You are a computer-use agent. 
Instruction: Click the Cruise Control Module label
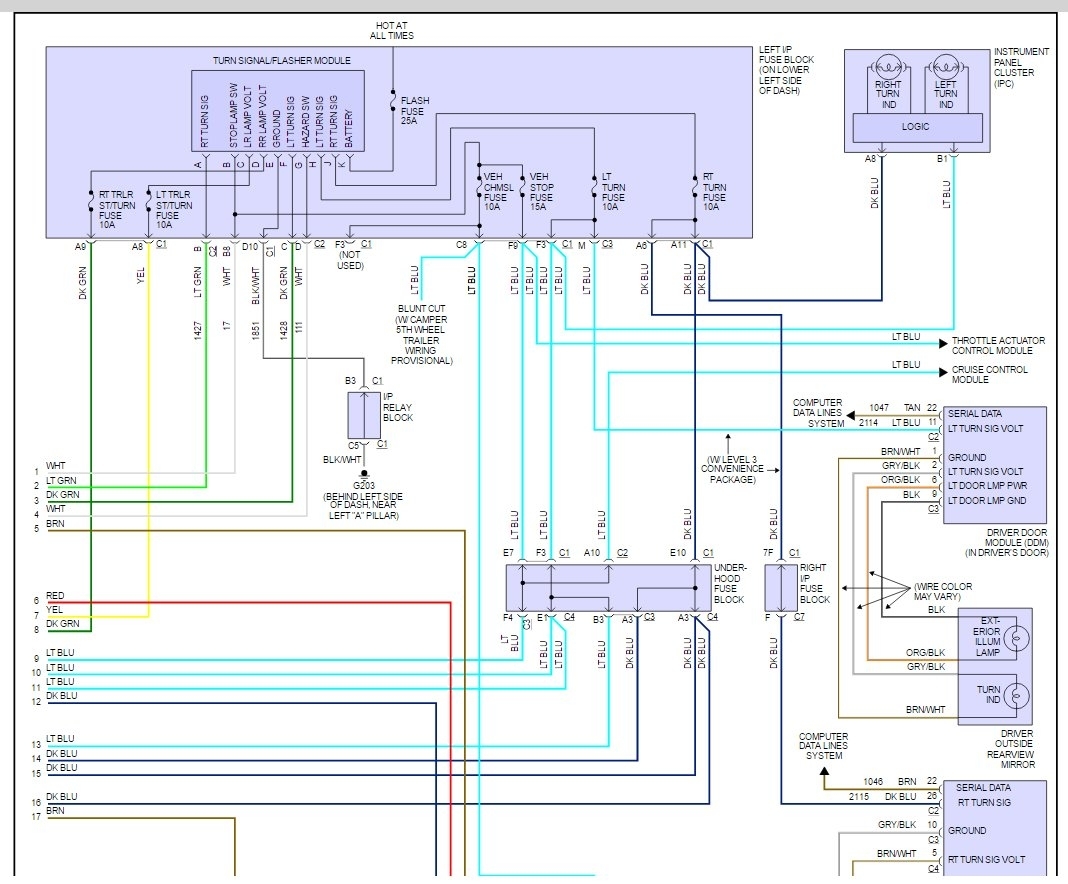point(989,374)
